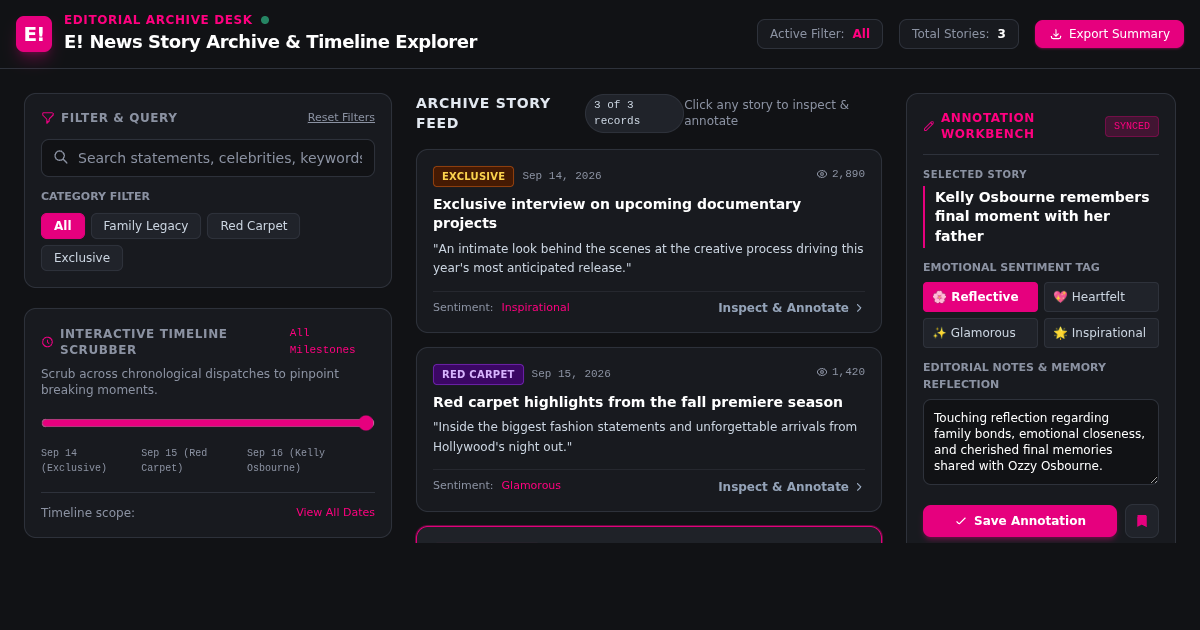Screen dimensions: 1200x630
Task: Click the magnifier icon in search box
Action: (61, 157)
